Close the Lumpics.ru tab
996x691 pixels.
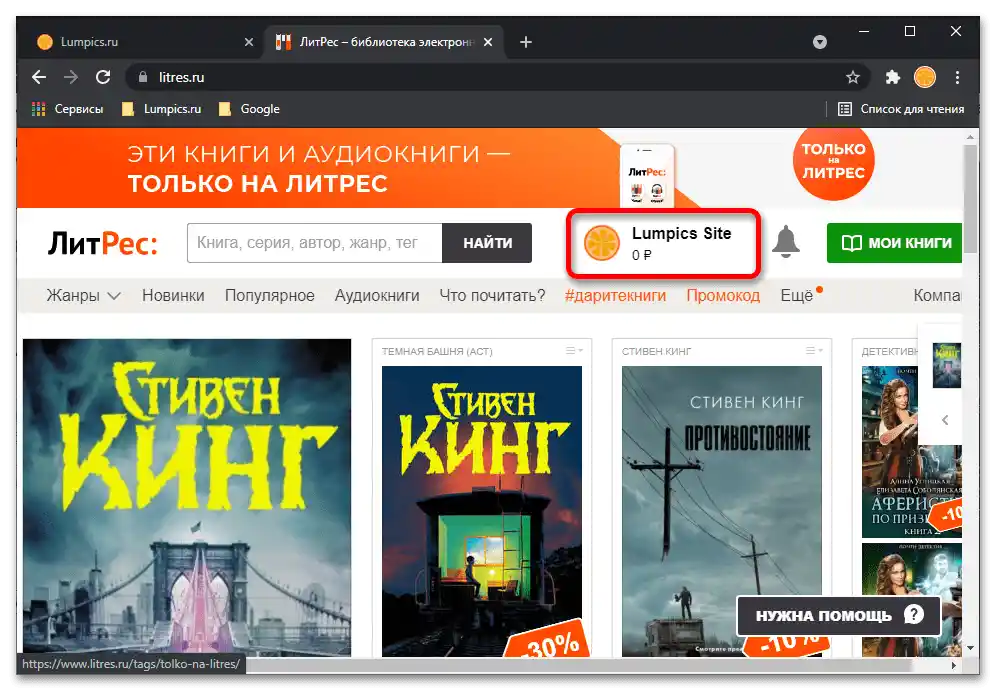(248, 42)
